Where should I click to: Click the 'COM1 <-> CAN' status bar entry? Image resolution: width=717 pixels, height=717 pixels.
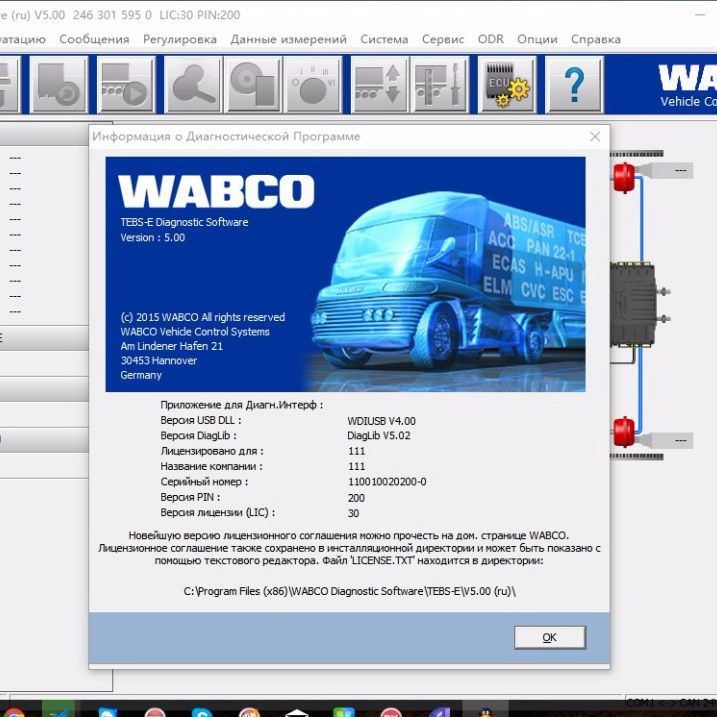point(670,703)
